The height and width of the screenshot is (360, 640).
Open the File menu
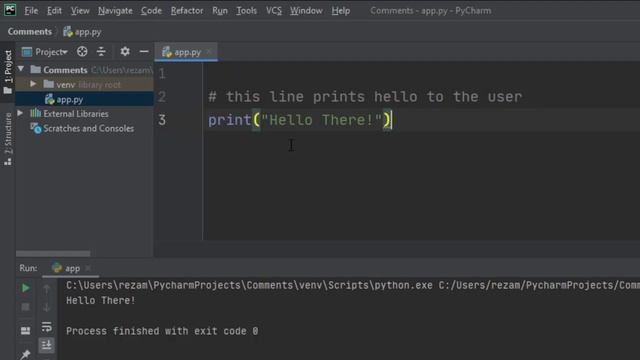click(x=31, y=11)
